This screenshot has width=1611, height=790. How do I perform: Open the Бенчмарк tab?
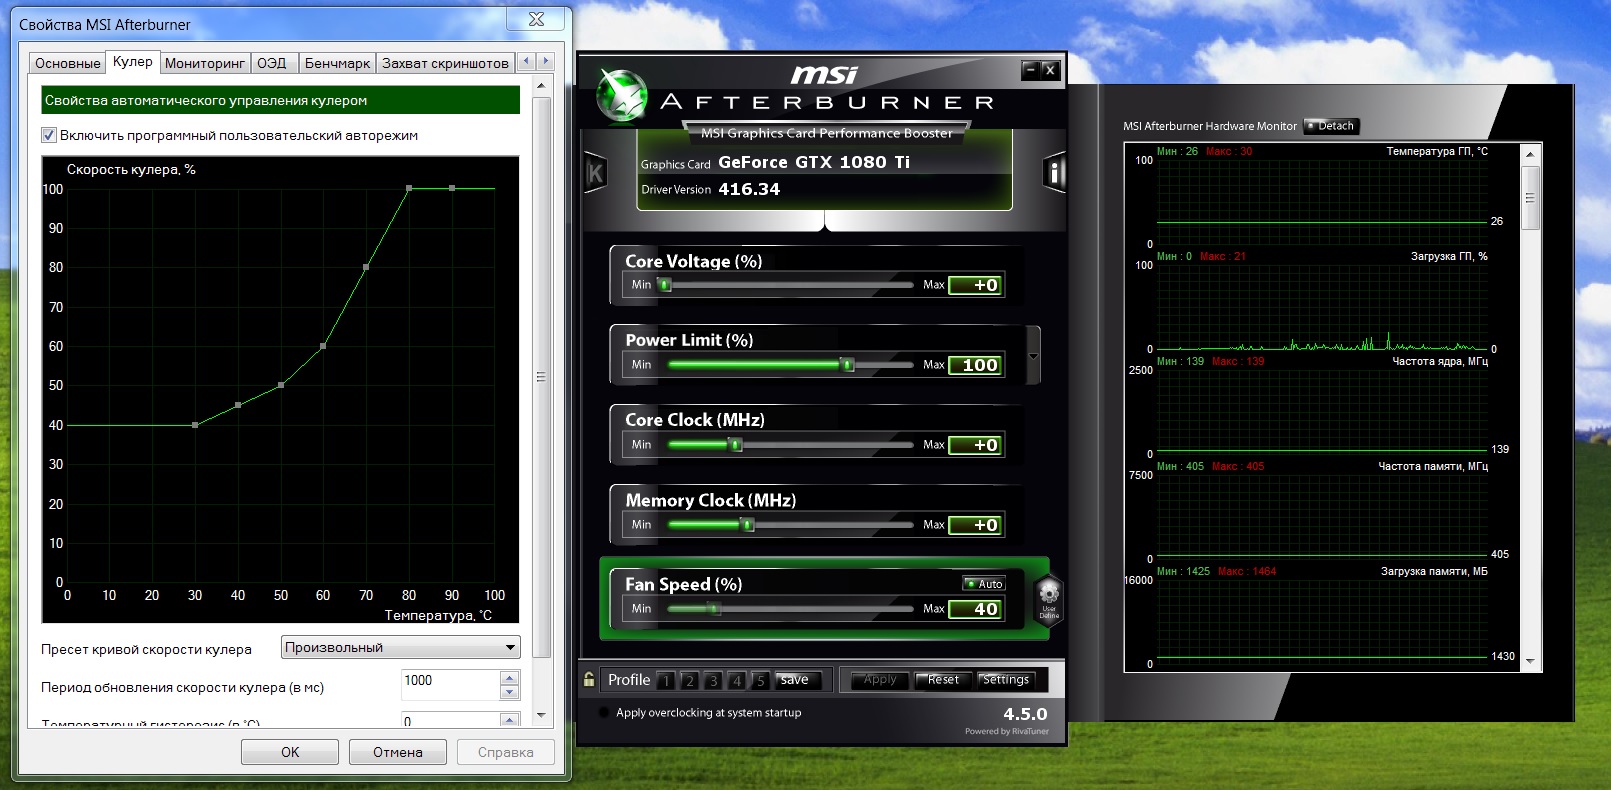coord(337,63)
